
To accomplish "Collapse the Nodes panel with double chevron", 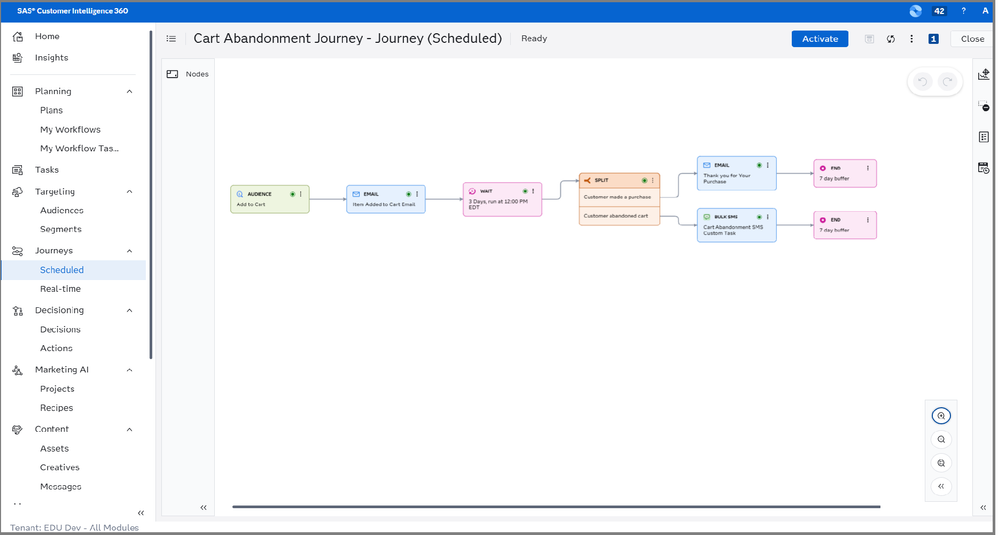I will click(x=204, y=508).
